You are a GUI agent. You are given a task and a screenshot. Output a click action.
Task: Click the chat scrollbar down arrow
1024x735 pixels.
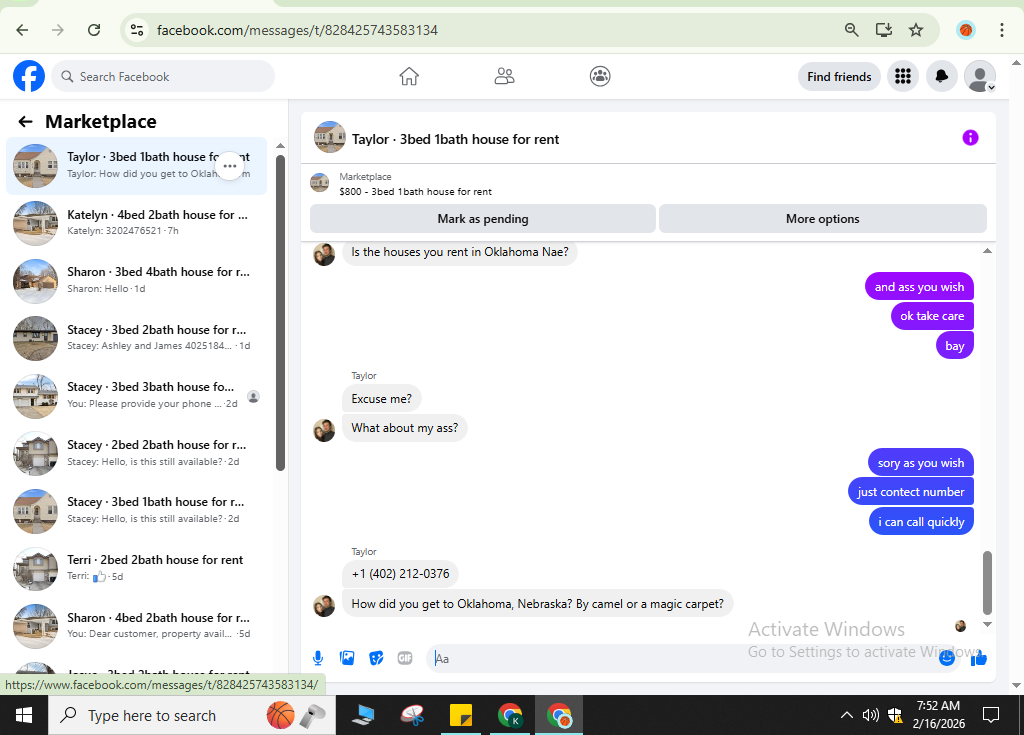point(987,625)
